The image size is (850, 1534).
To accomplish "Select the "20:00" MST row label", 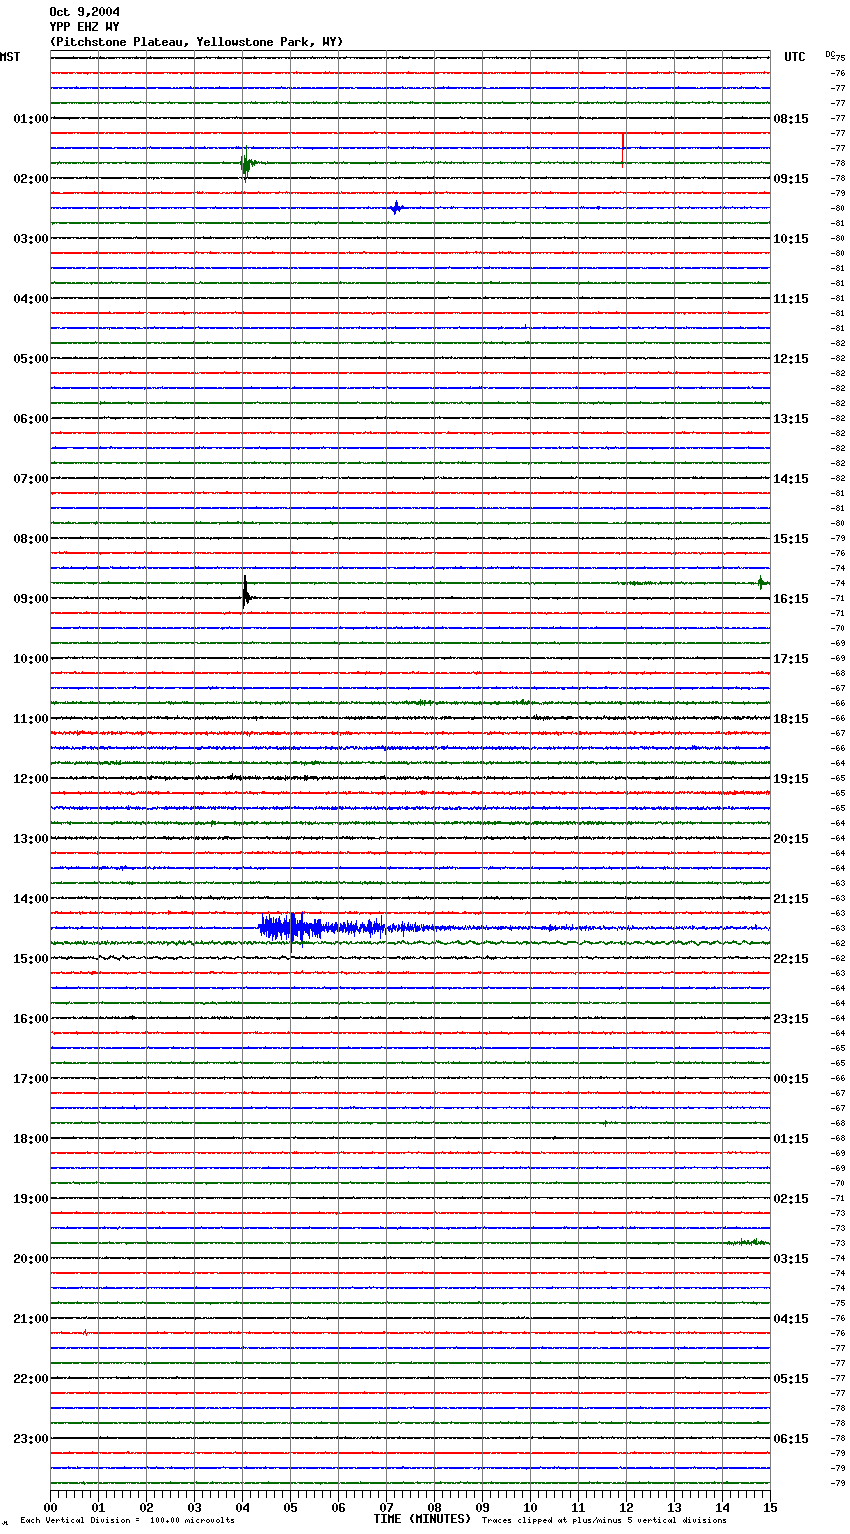I will click(x=31, y=1259).
